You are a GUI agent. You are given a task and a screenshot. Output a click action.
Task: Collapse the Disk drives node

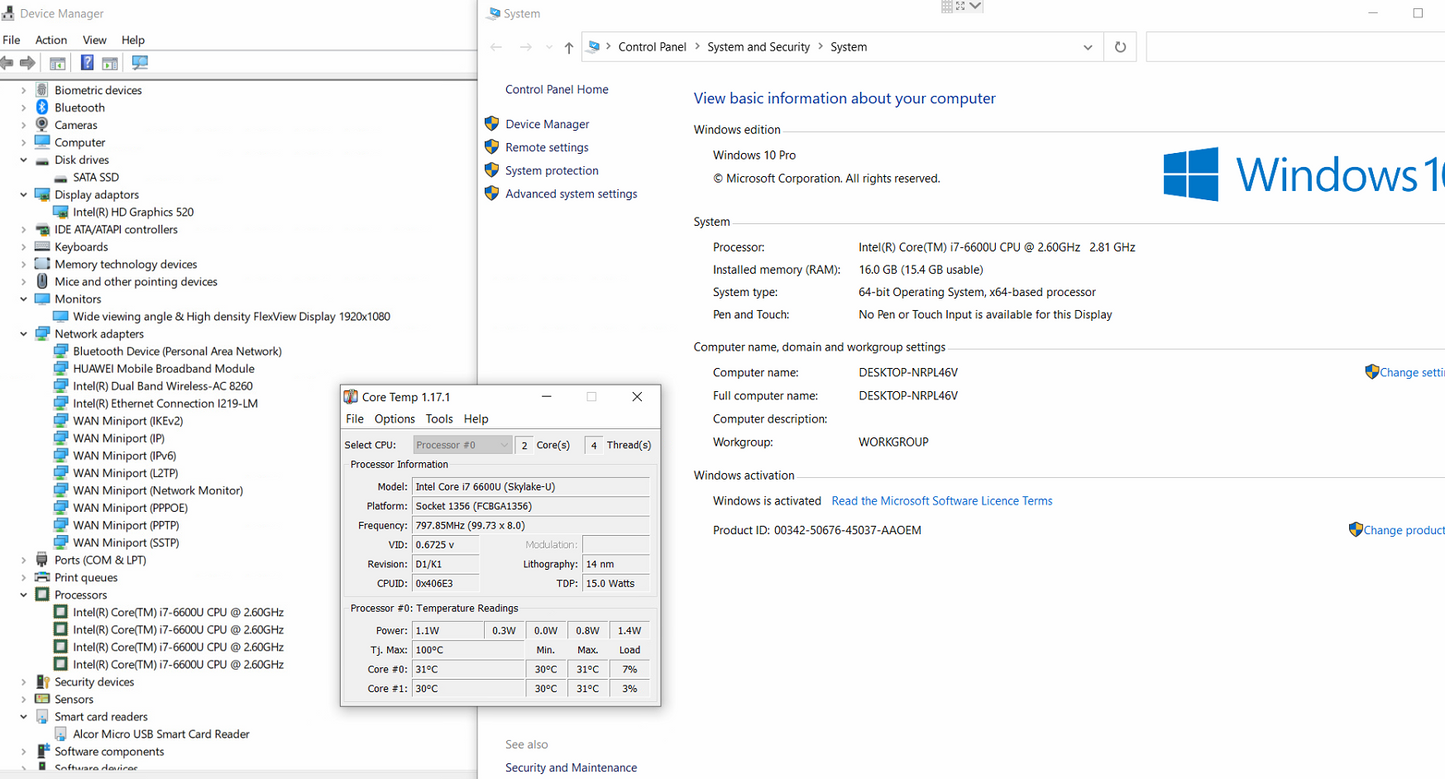24,160
